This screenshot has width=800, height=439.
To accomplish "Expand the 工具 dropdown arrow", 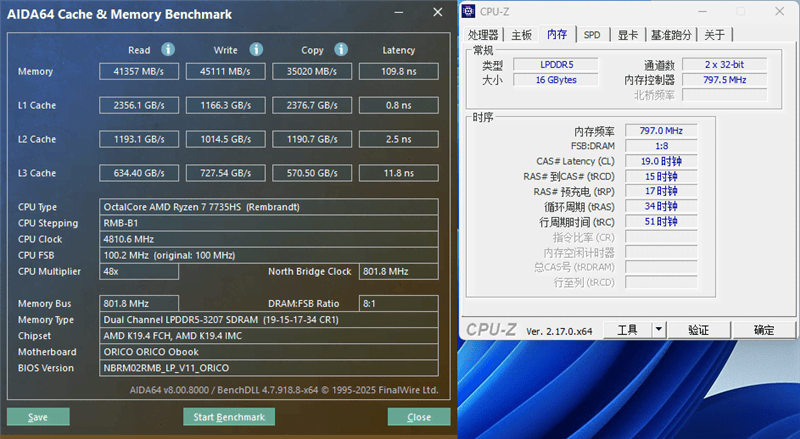I will [x=658, y=329].
